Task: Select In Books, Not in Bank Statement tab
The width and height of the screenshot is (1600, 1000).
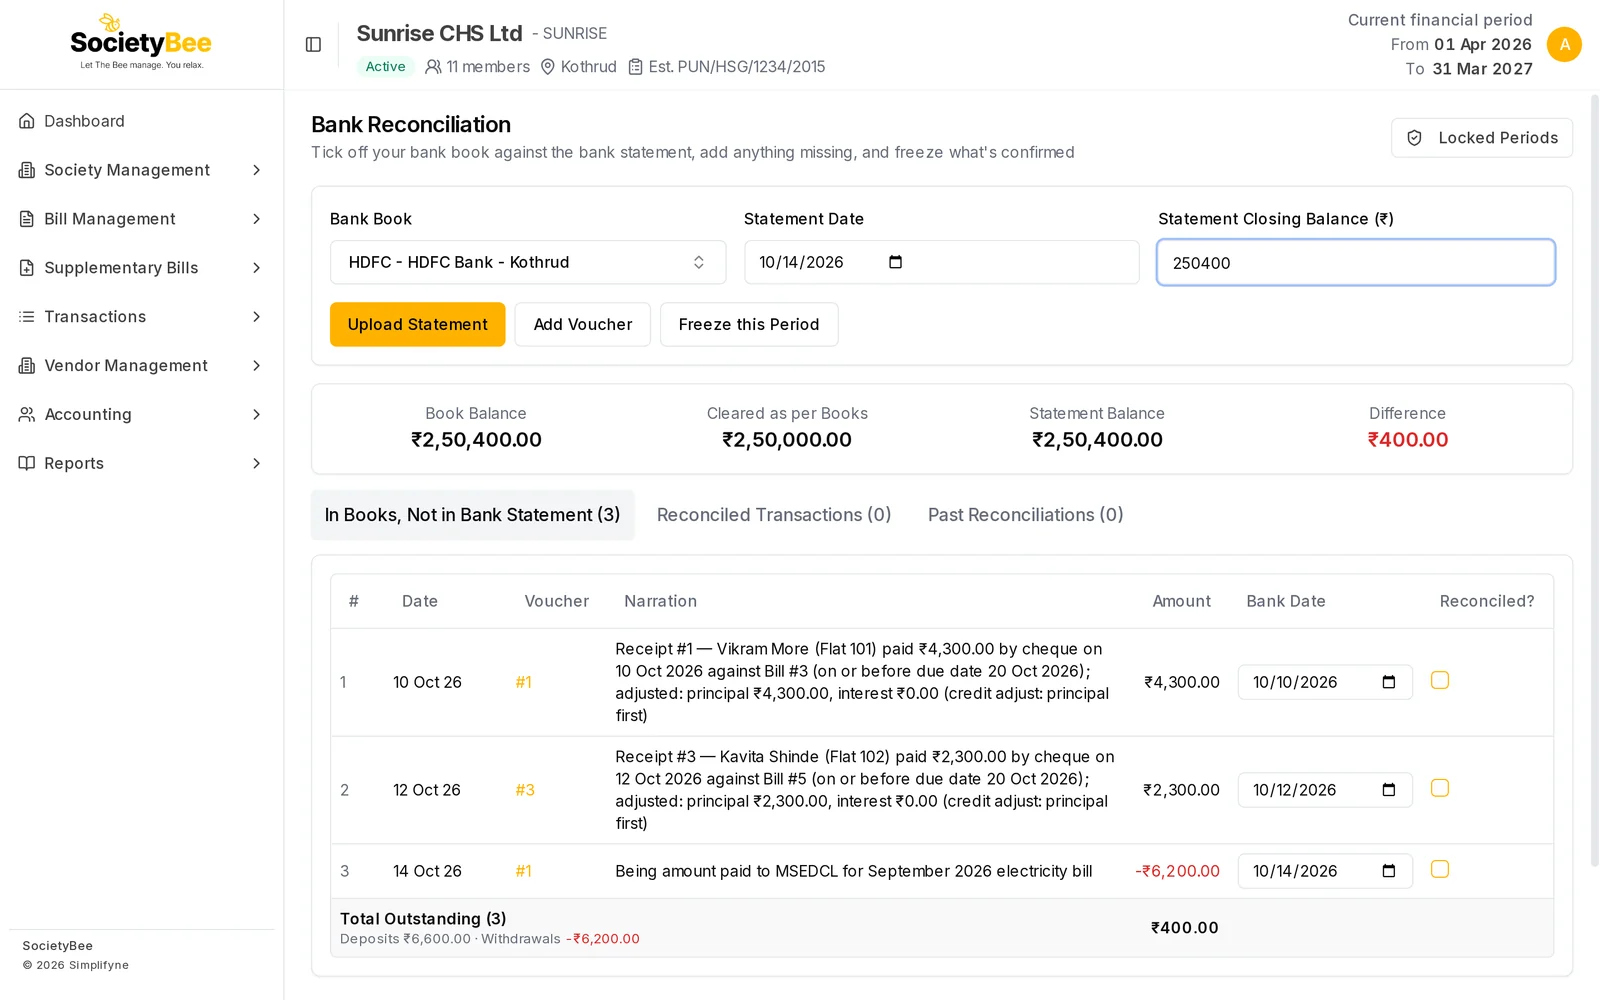Action: [472, 515]
